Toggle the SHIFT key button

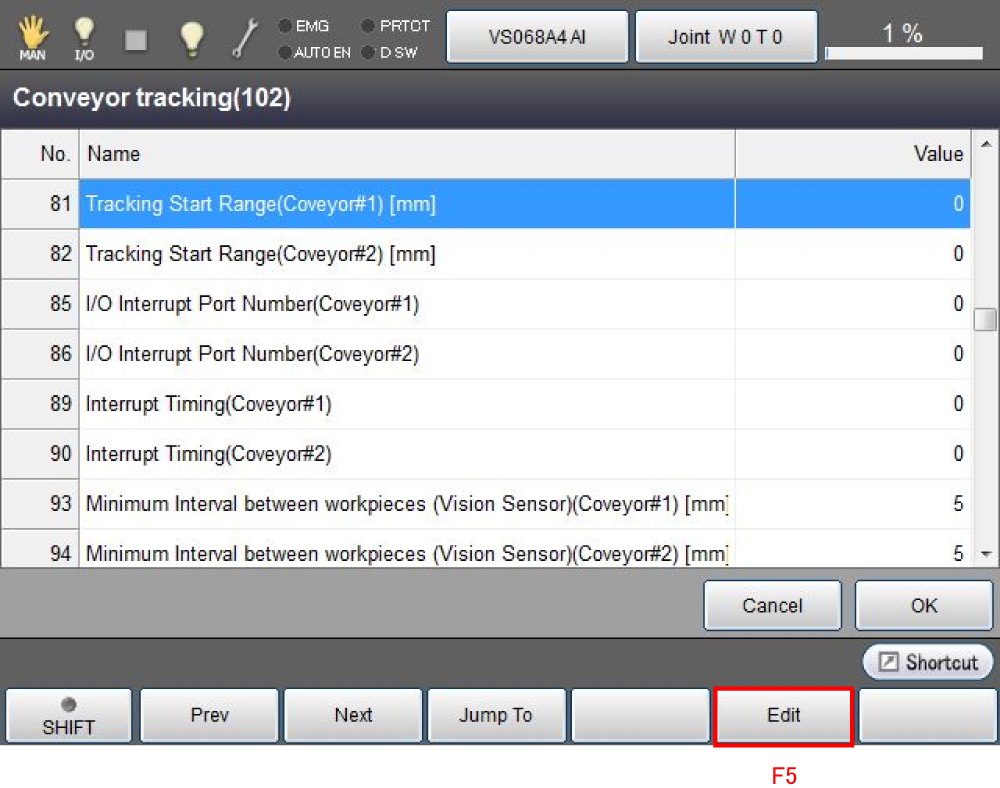[x=69, y=715]
